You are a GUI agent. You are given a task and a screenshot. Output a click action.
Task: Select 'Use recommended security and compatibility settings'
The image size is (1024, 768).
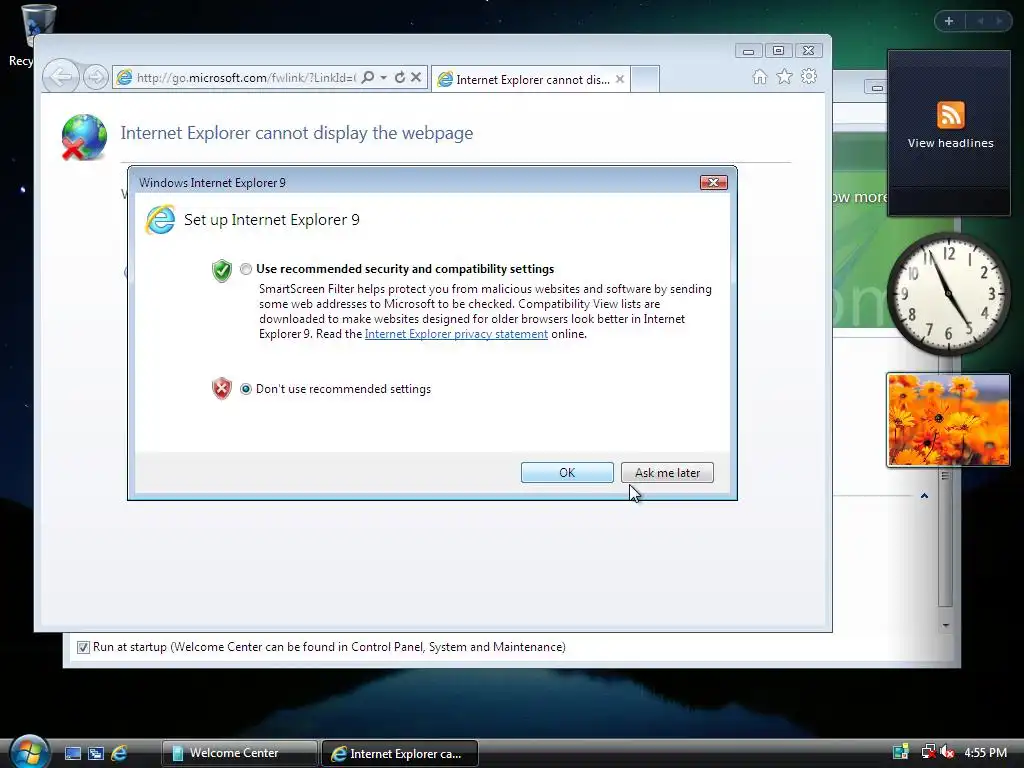(x=246, y=269)
